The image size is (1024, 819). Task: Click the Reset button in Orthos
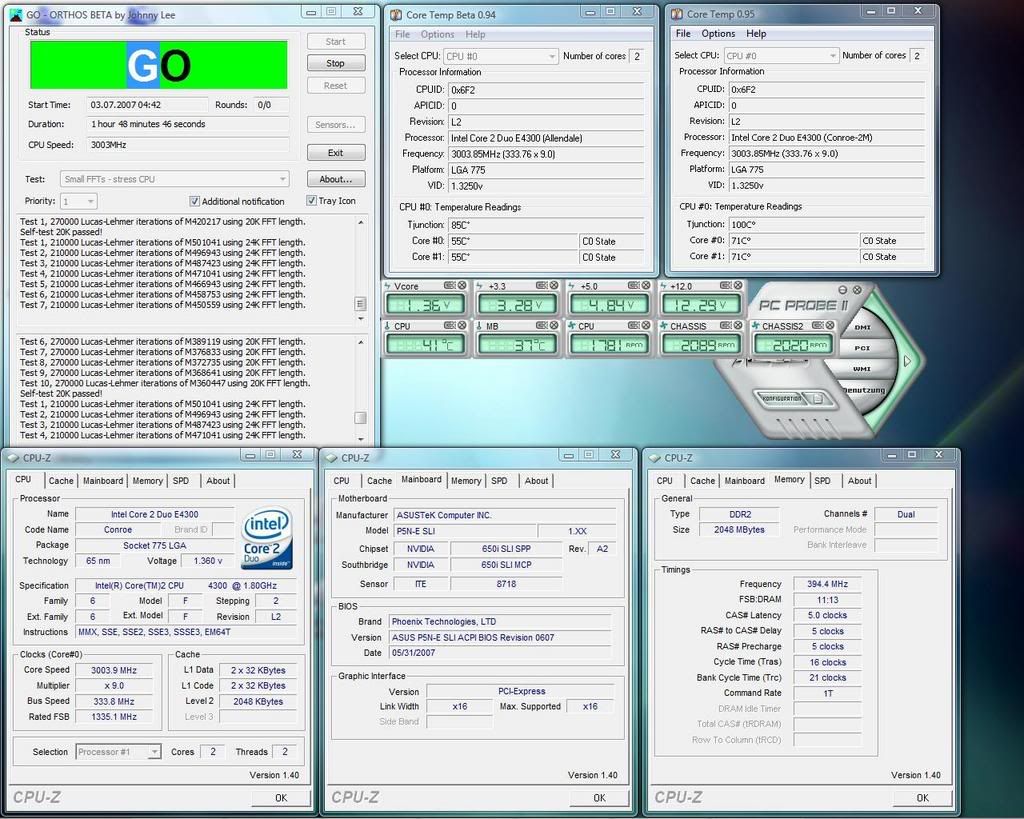pos(336,86)
